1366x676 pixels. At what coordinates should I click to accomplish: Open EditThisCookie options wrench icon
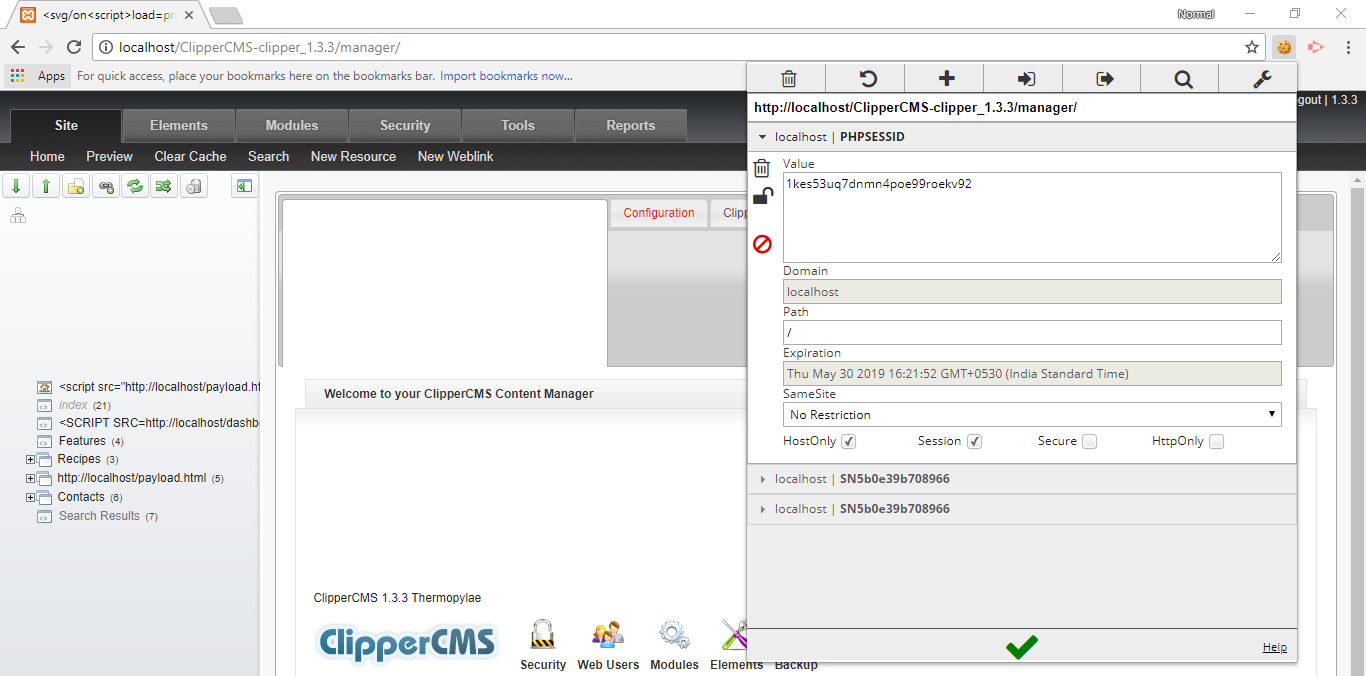pos(1261,79)
